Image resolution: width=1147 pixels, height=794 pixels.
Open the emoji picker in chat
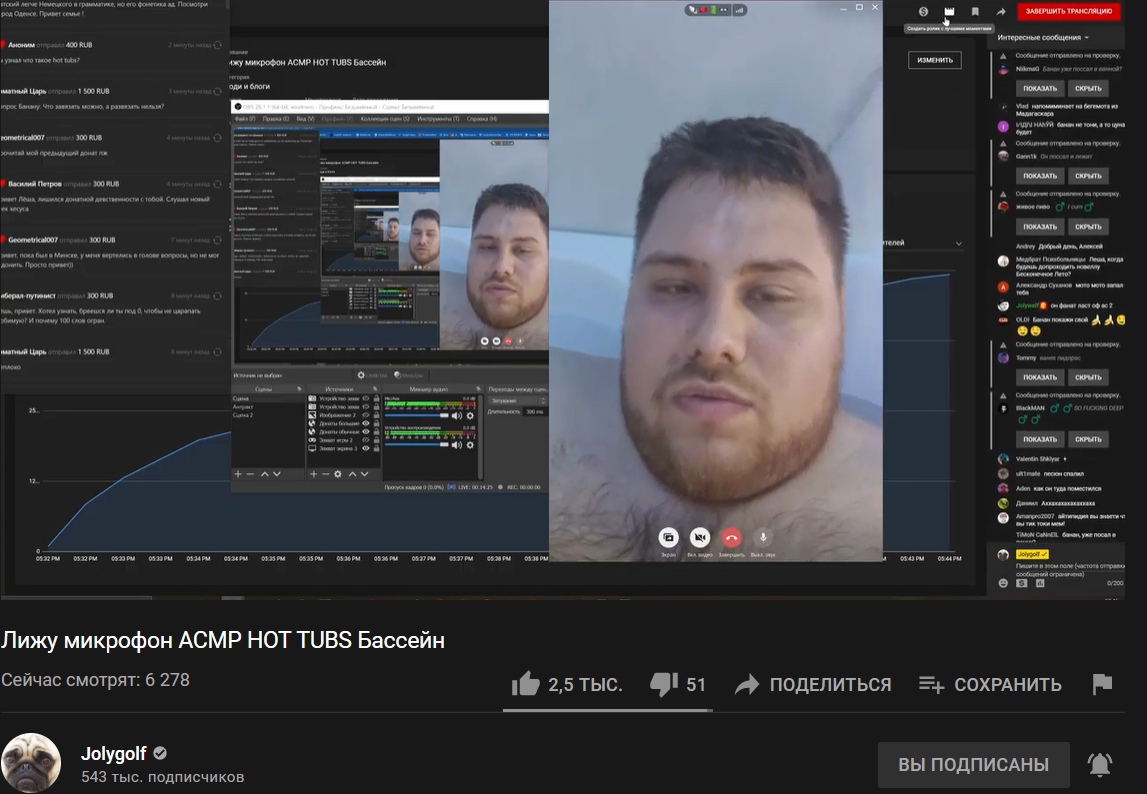pos(1003,583)
